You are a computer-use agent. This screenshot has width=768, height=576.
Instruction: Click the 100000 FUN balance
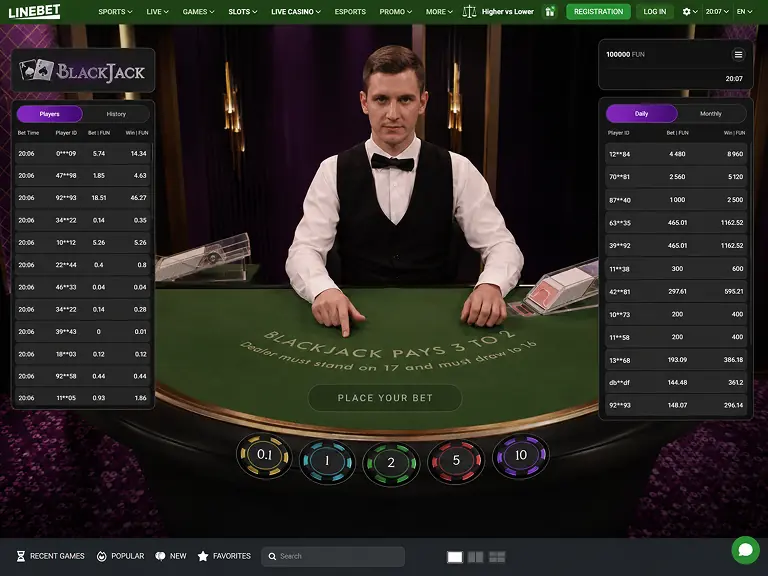[625, 54]
